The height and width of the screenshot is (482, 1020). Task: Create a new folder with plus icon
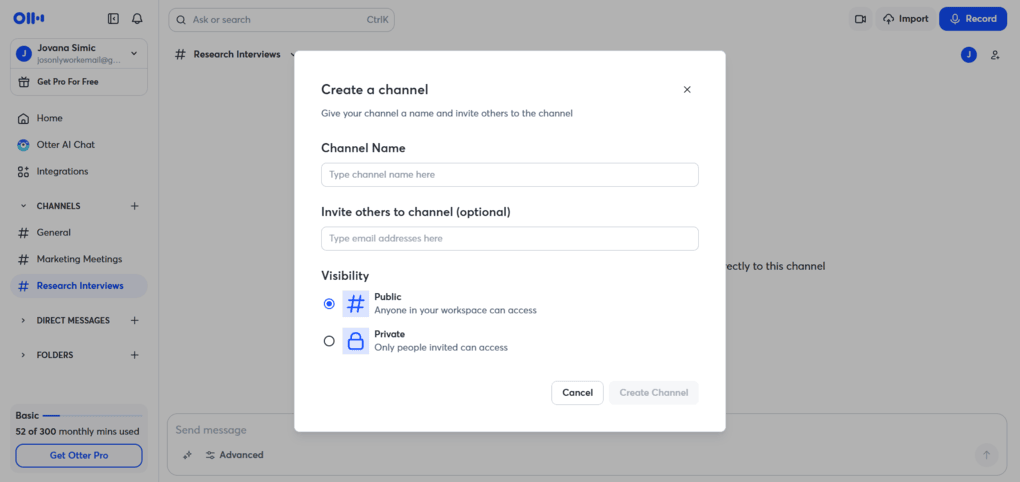(x=135, y=355)
